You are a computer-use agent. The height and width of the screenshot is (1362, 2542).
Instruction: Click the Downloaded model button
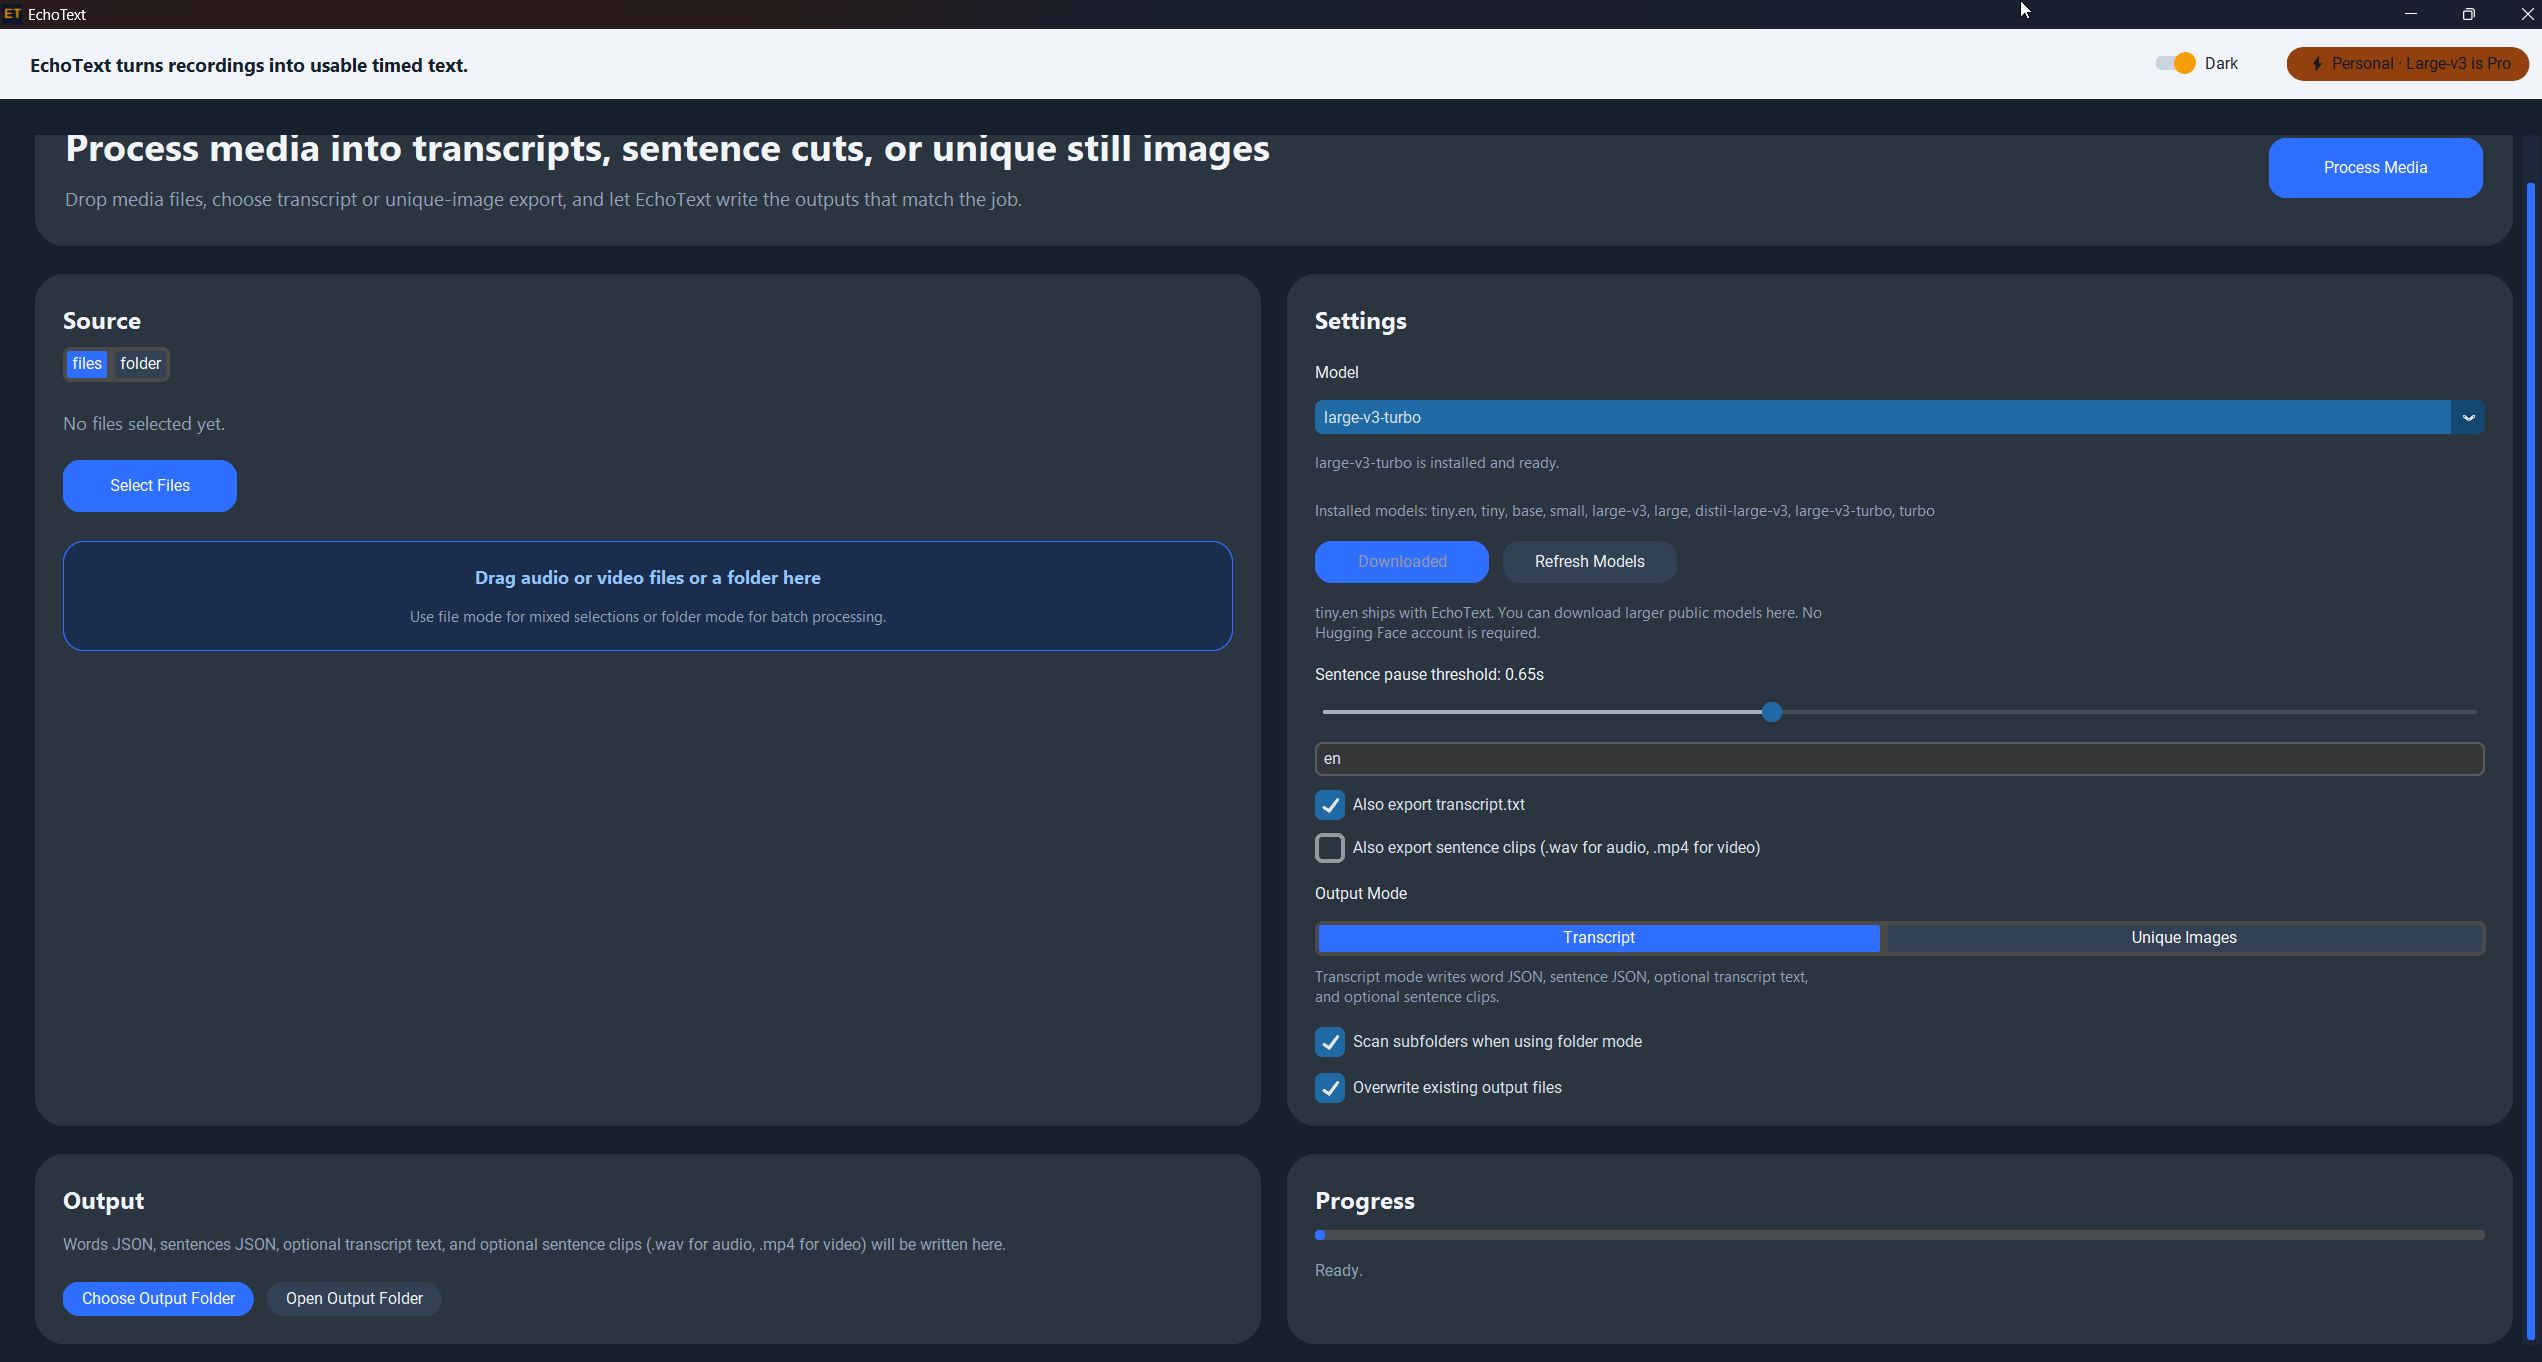point(1401,562)
